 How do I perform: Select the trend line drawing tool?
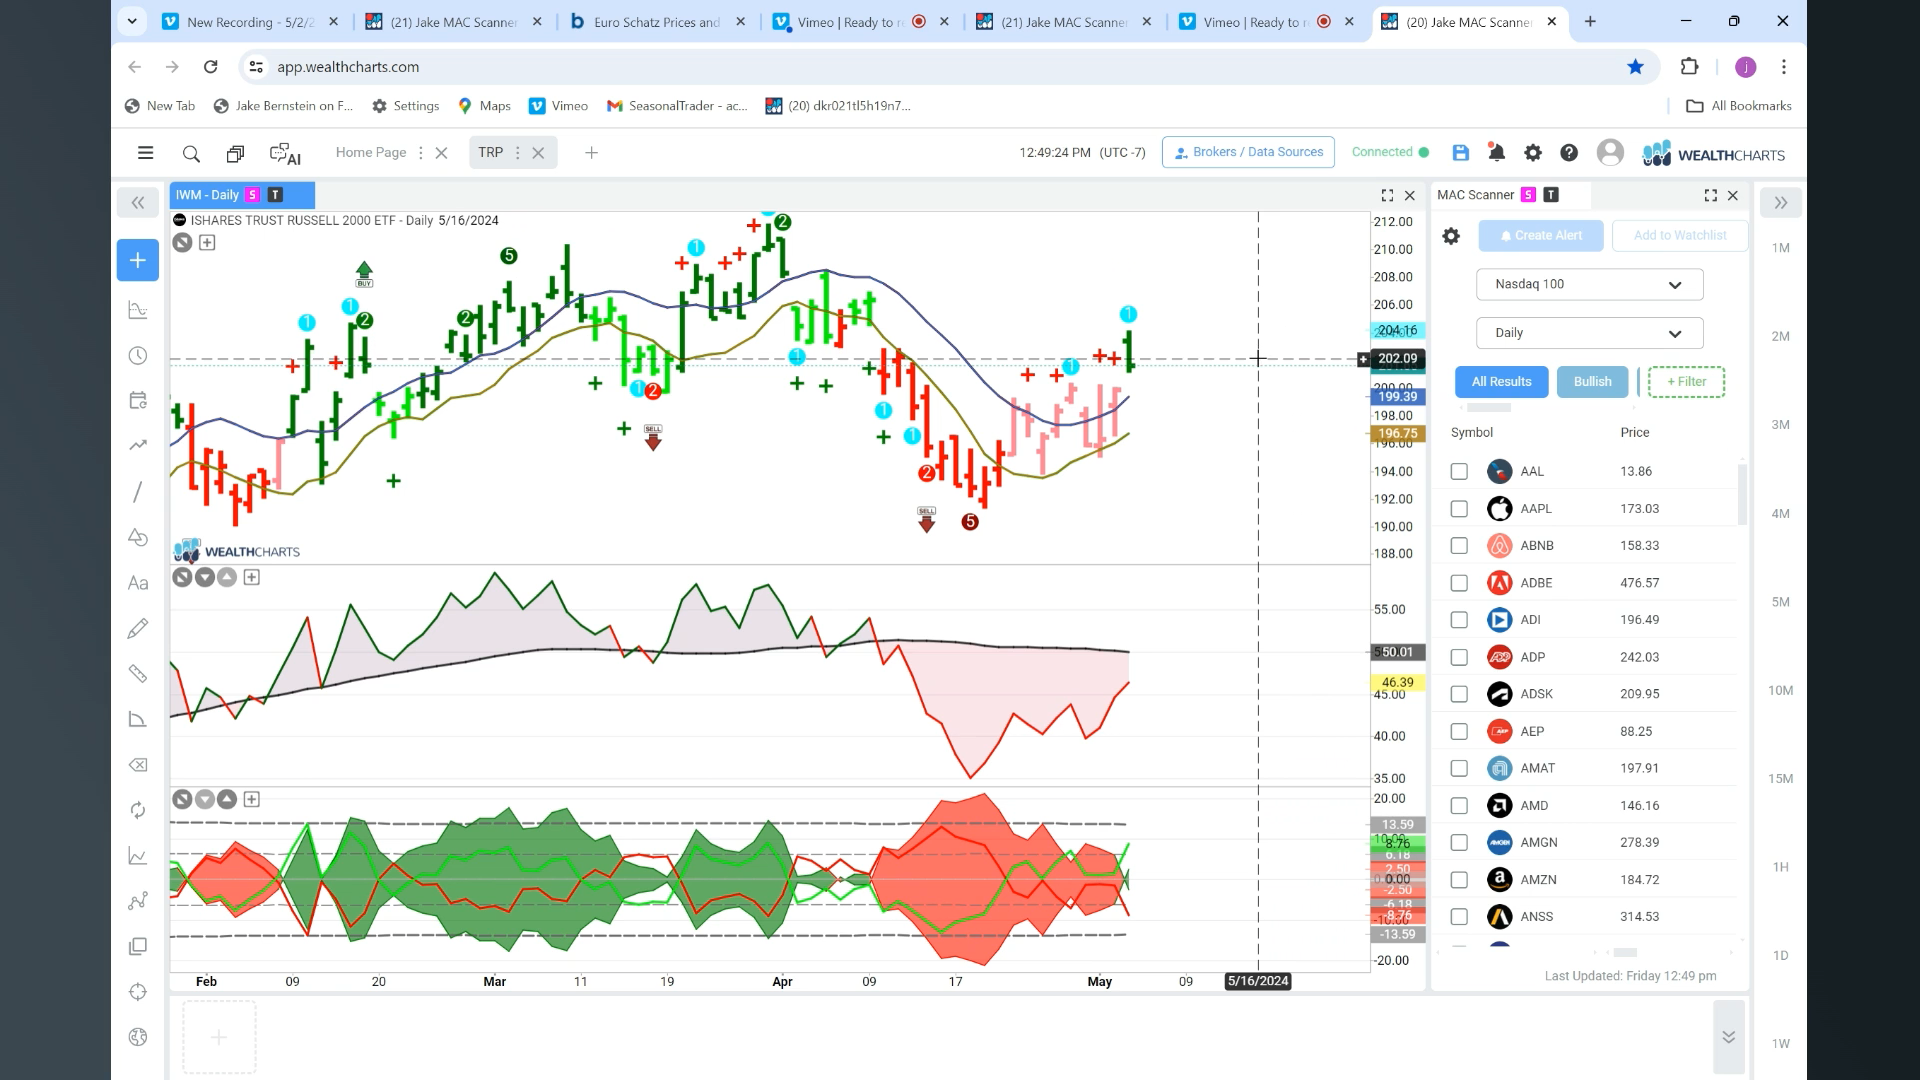coord(138,491)
